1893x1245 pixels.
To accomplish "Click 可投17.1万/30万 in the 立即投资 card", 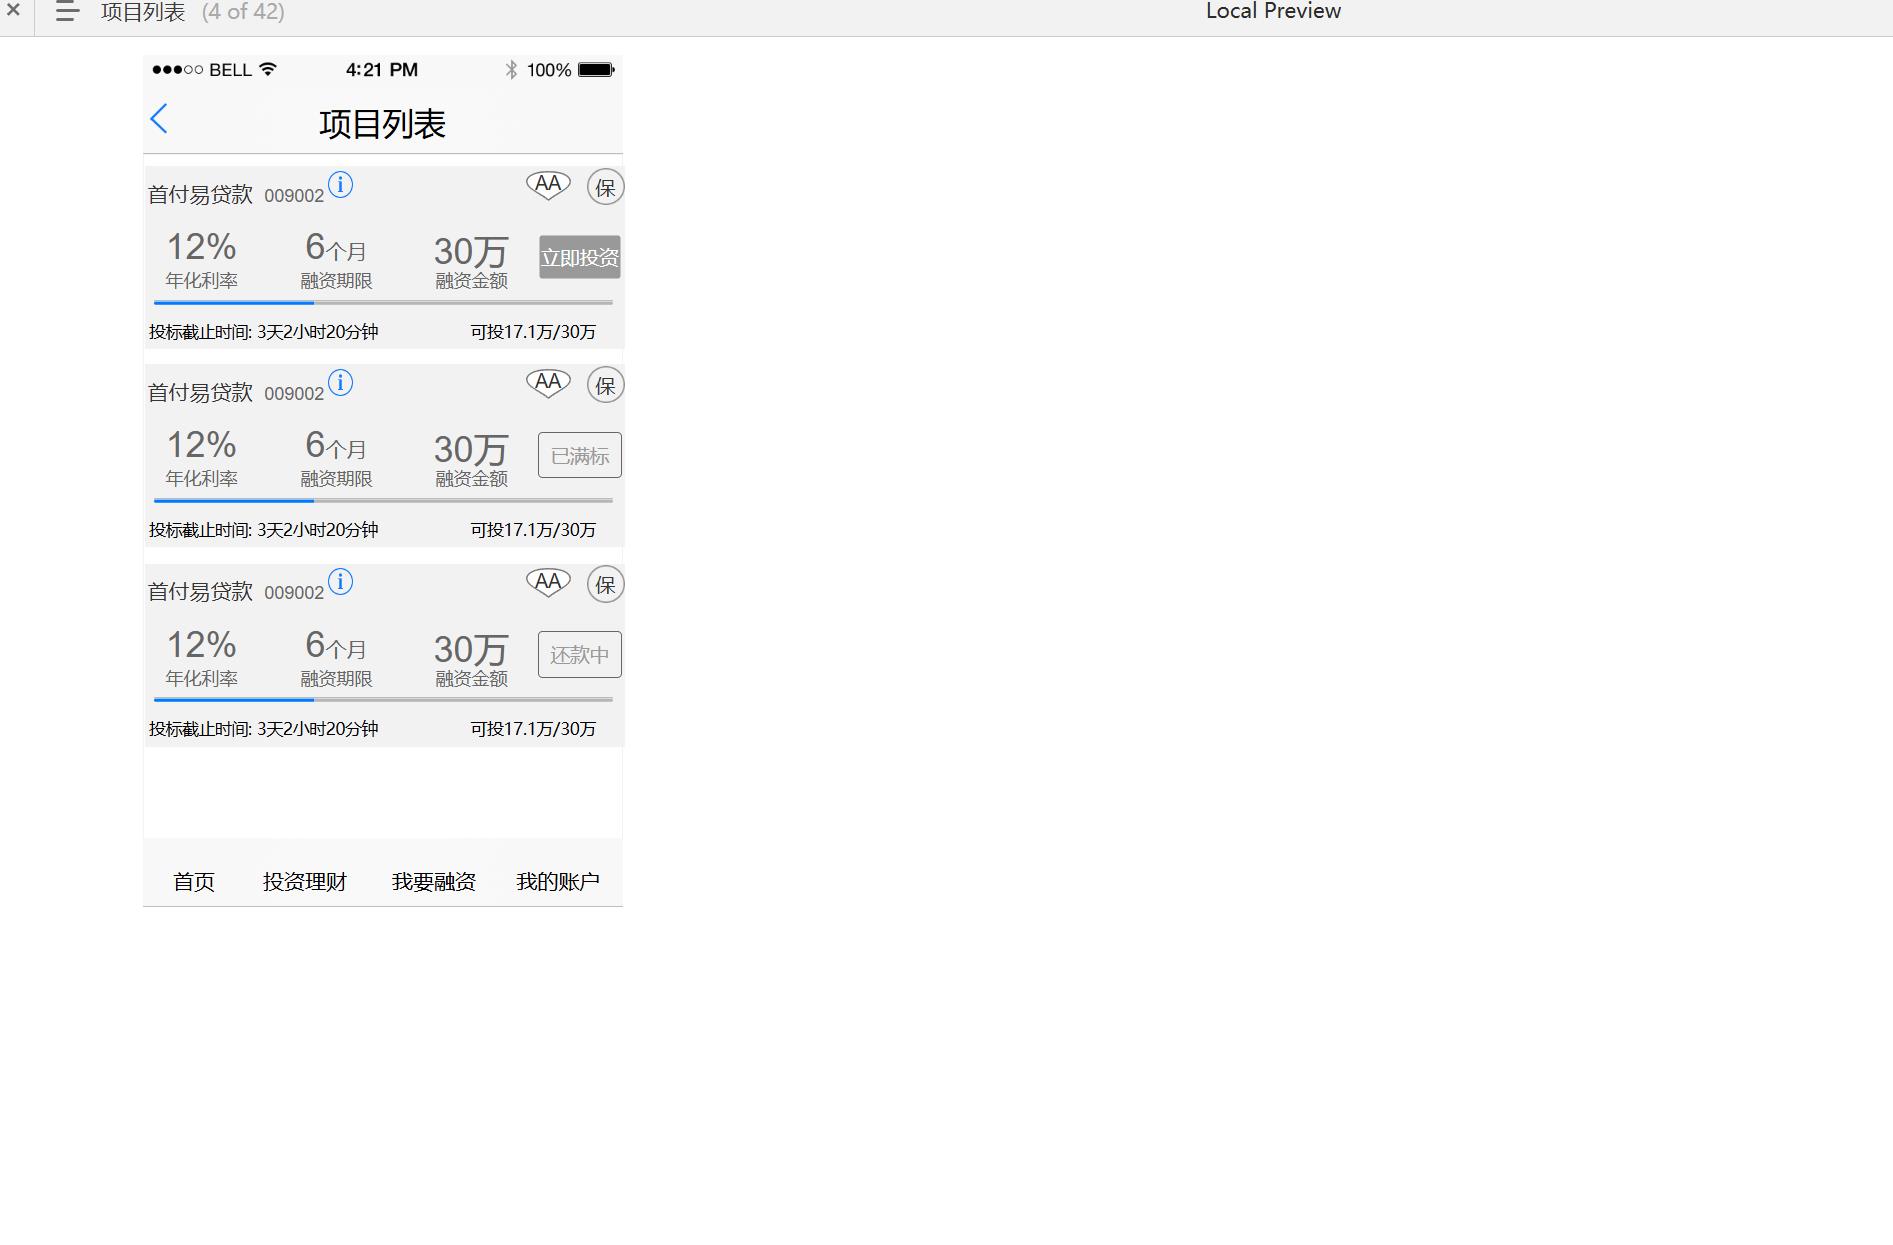I will [533, 332].
